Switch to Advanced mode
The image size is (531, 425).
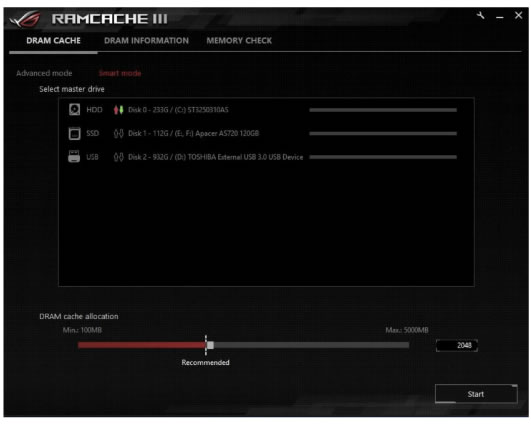coord(44,73)
